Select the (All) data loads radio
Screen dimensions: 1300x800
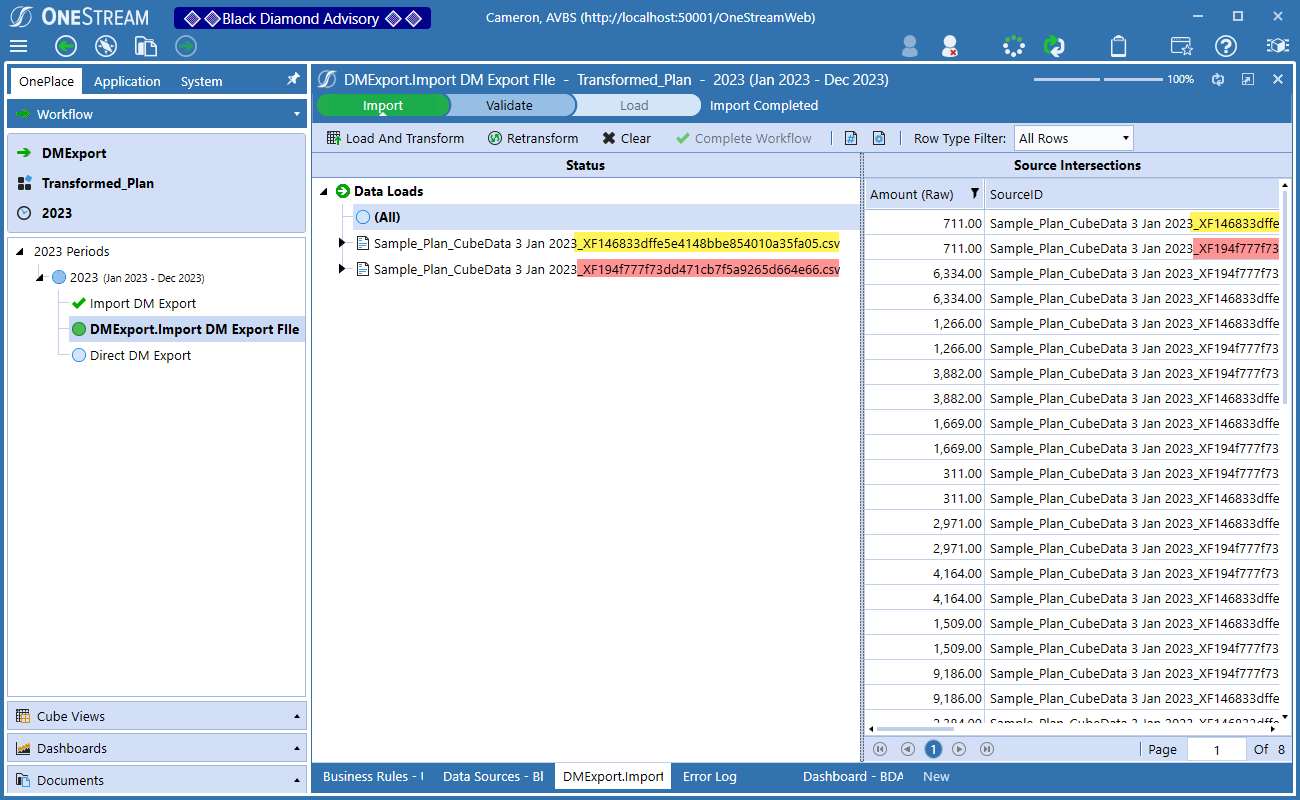(363, 217)
